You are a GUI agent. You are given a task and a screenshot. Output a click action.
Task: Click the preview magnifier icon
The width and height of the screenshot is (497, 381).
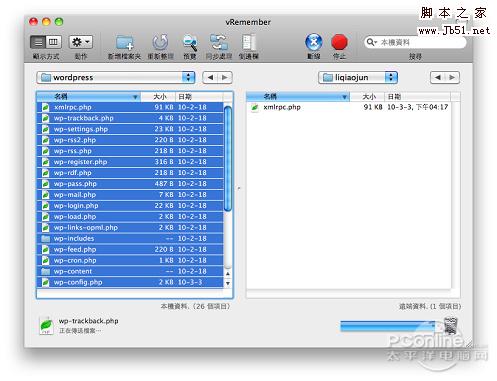[x=190, y=43]
